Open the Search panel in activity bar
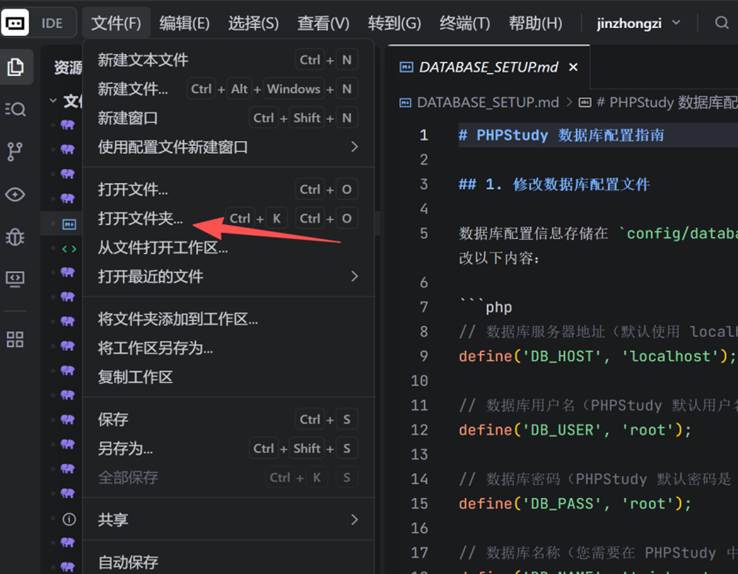 [x=16, y=109]
